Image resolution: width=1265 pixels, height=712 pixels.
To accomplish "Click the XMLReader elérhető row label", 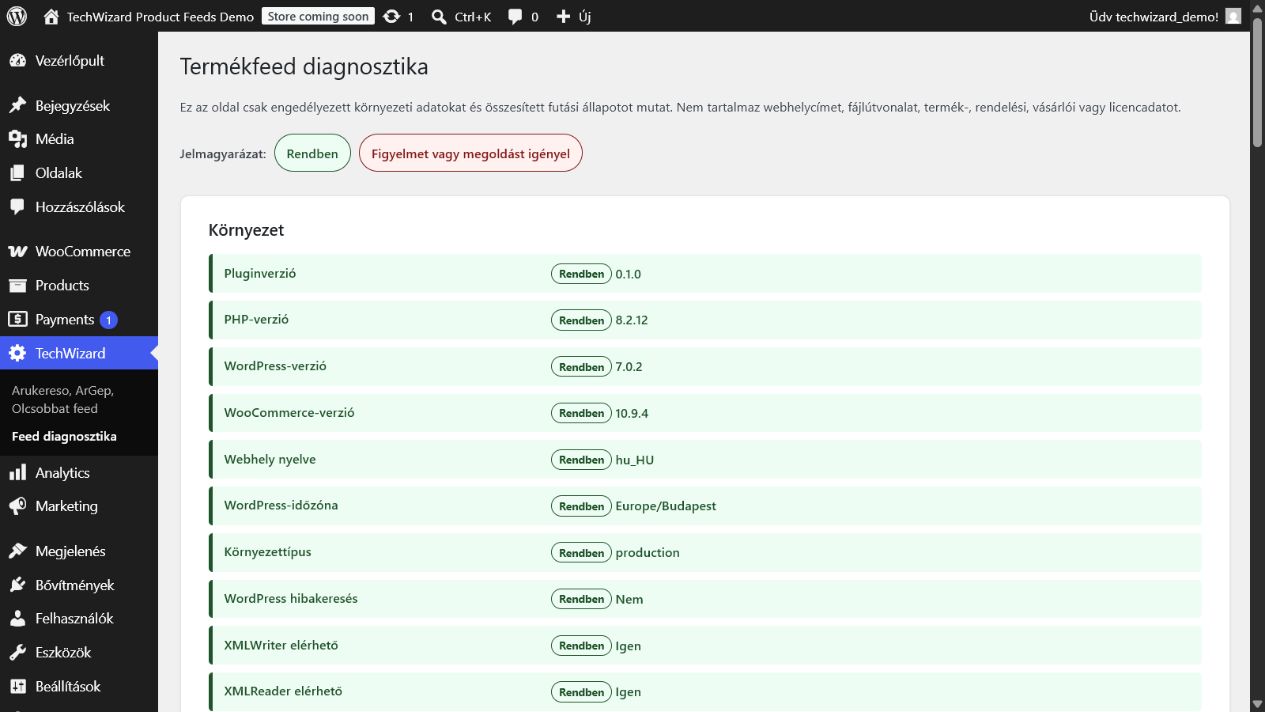I will pos(283,692).
